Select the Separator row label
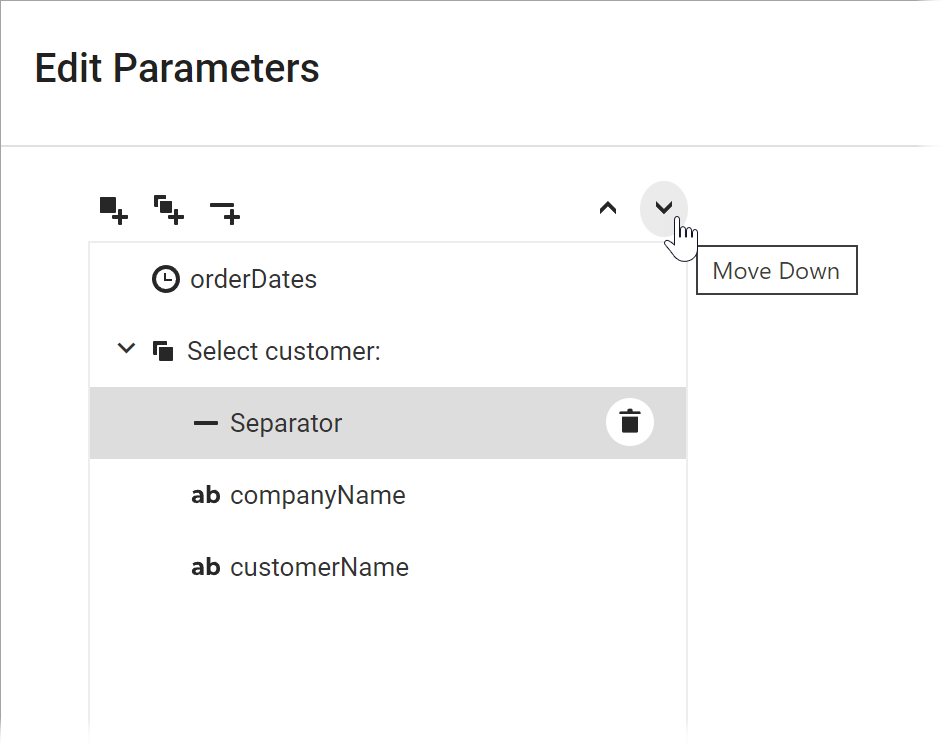This screenshot has height=748, width=946. pyautogui.click(x=286, y=423)
